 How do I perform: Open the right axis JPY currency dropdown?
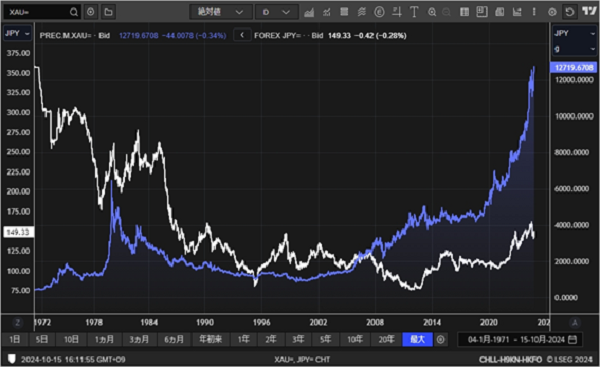click(574, 34)
